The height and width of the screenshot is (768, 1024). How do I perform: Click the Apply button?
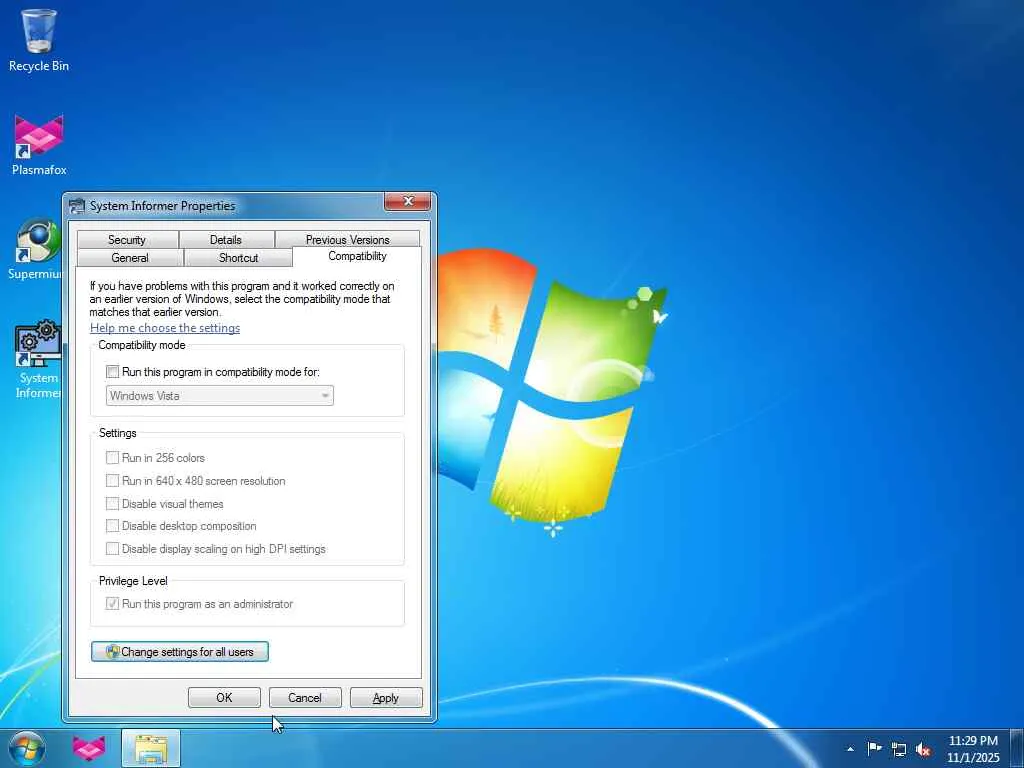tap(386, 697)
